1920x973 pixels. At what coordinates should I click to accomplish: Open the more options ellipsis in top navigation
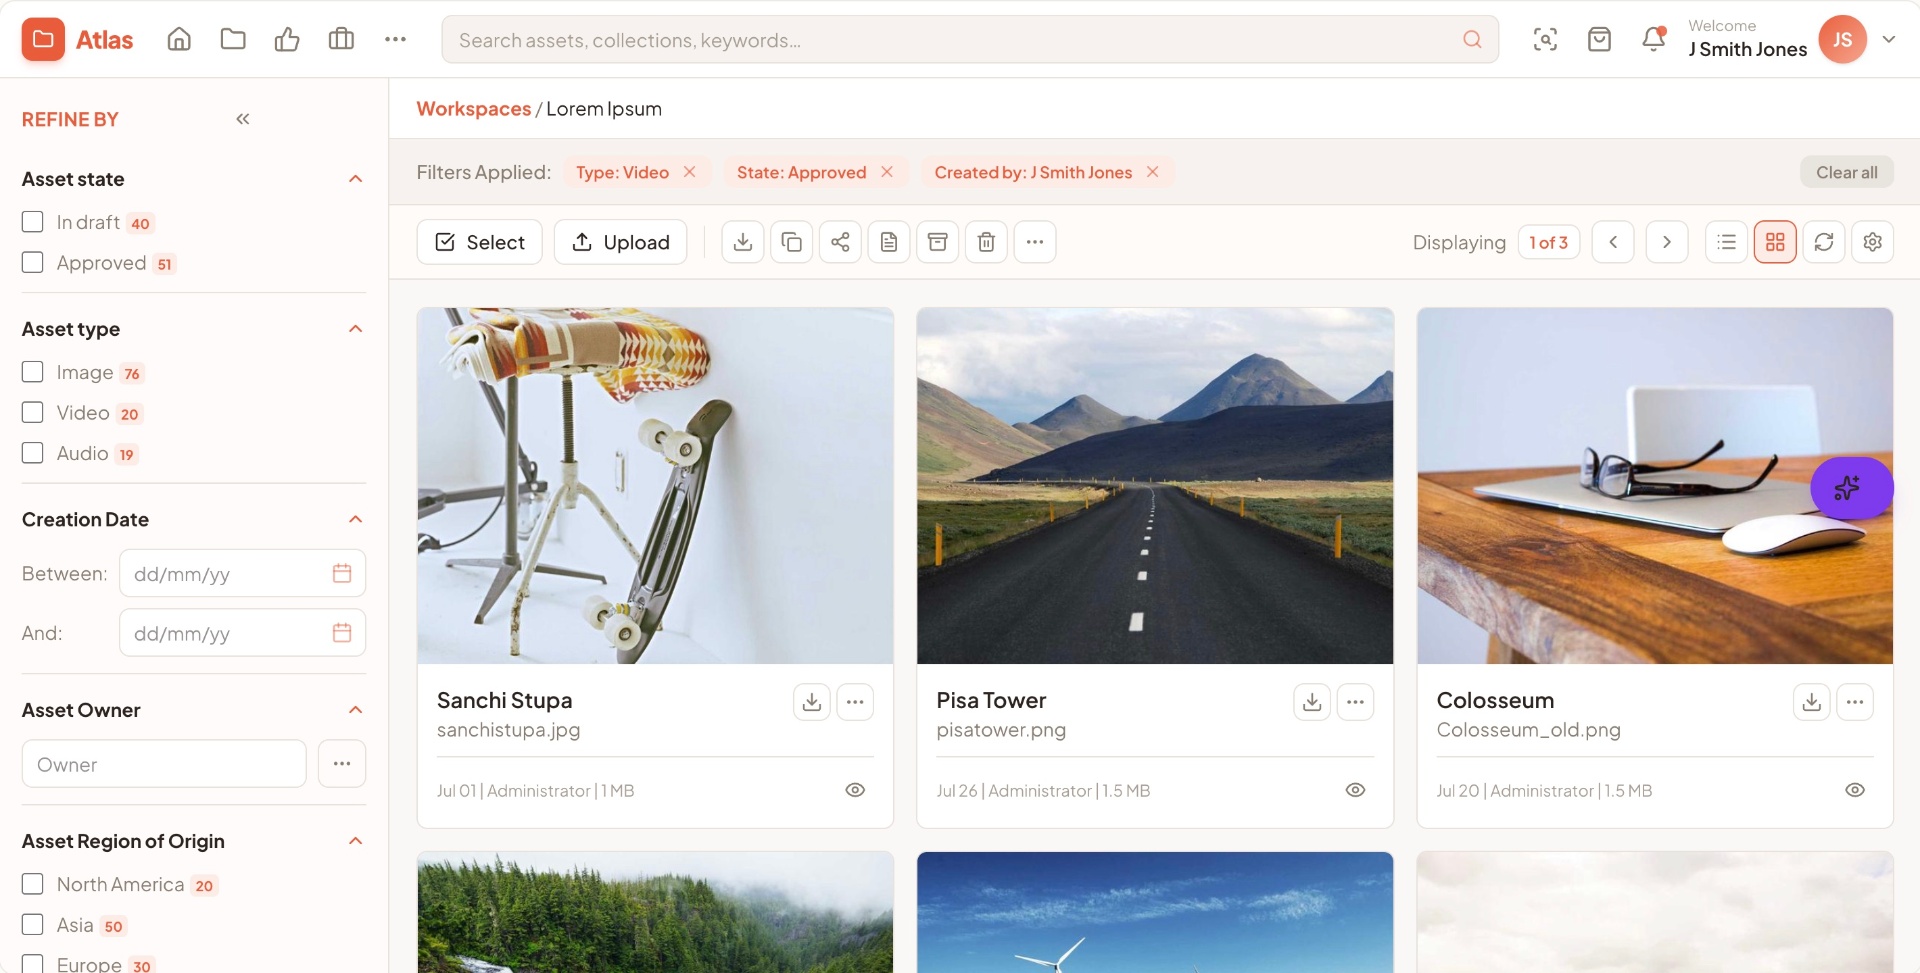tap(395, 40)
